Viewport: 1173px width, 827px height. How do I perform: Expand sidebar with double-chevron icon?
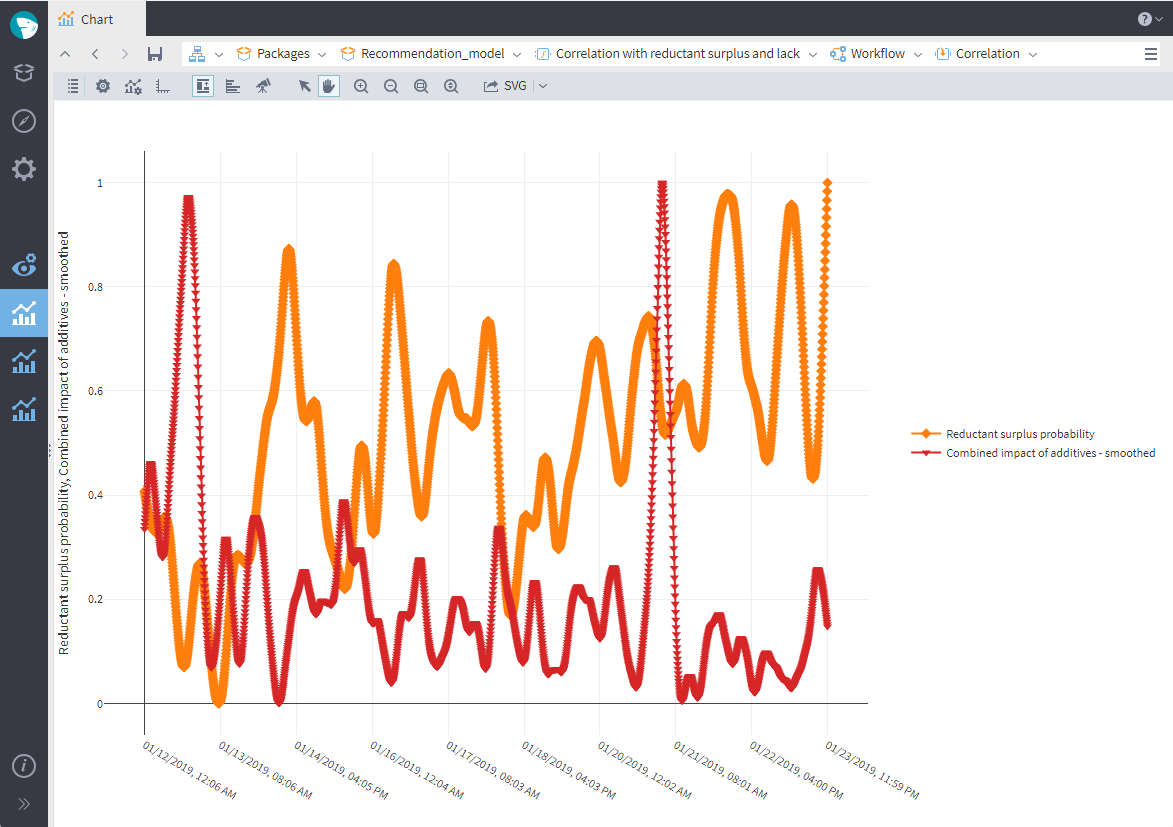(24, 804)
